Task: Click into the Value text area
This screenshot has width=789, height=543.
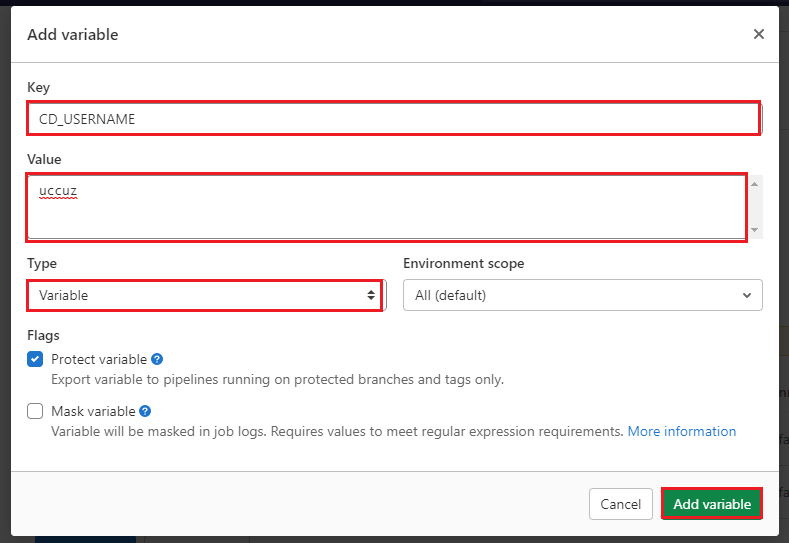Action: (386, 207)
